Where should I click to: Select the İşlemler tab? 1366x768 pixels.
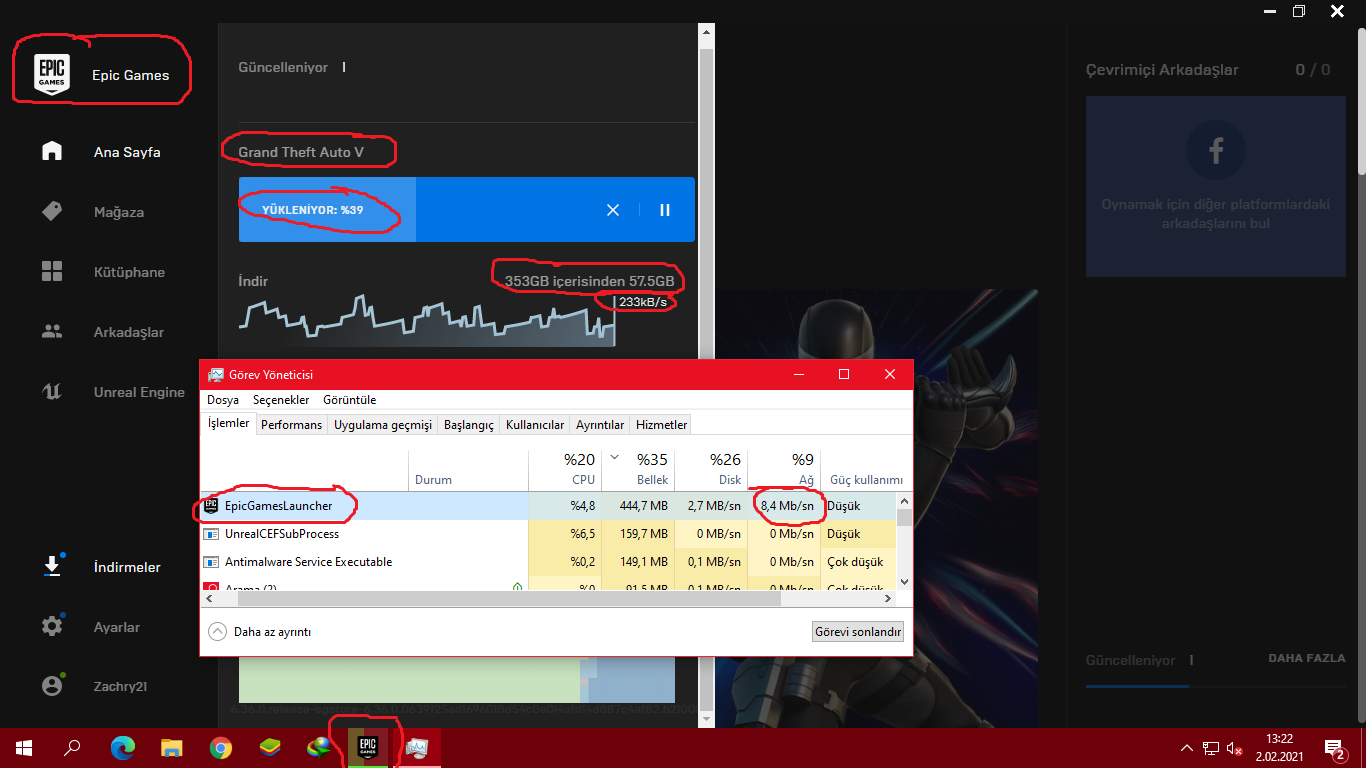(228, 423)
